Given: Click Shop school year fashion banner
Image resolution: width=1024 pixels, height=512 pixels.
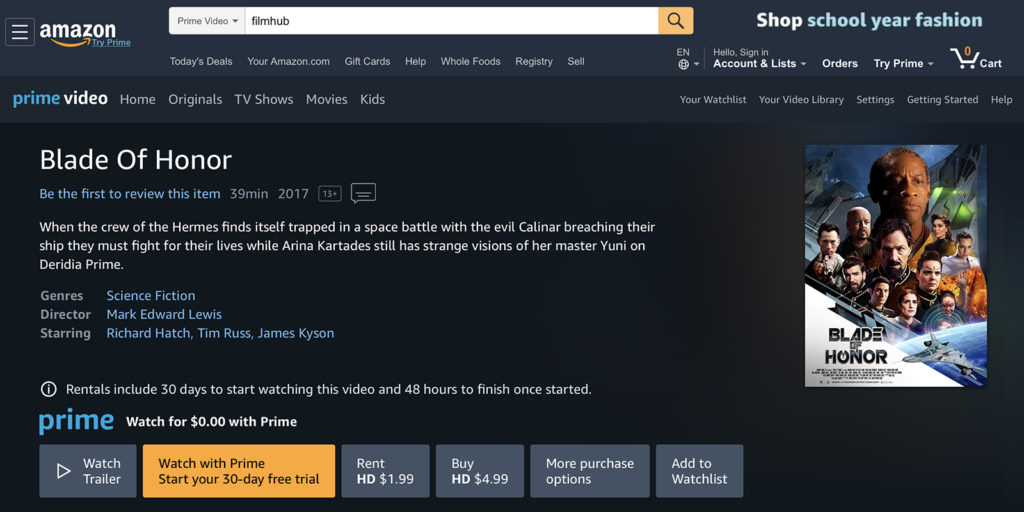Looking at the screenshot, I should tap(869, 20).
